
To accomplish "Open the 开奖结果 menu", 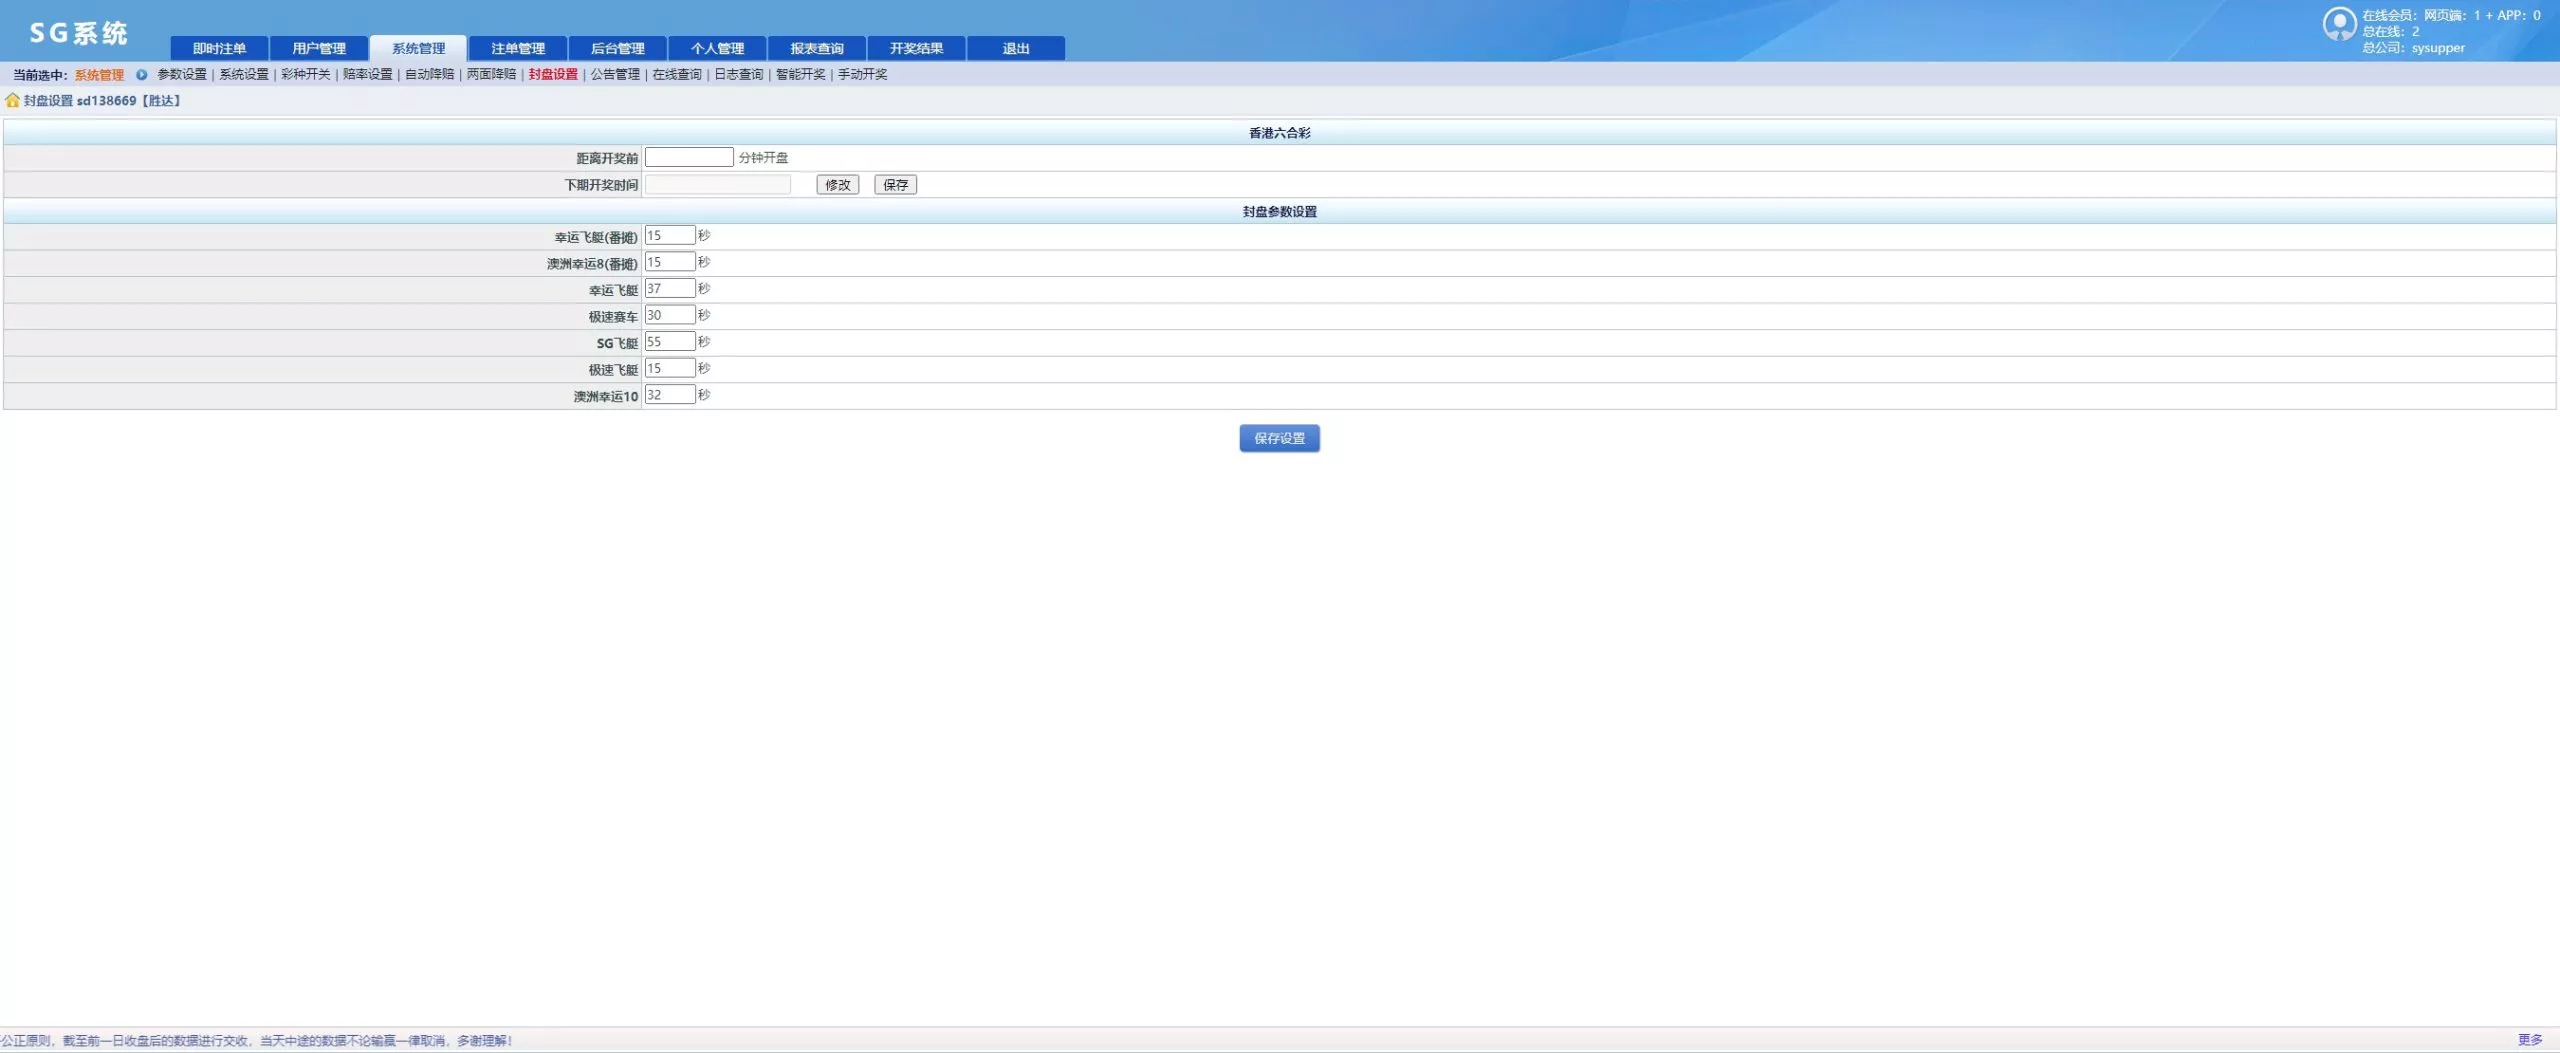I will (x=915, y=47).
